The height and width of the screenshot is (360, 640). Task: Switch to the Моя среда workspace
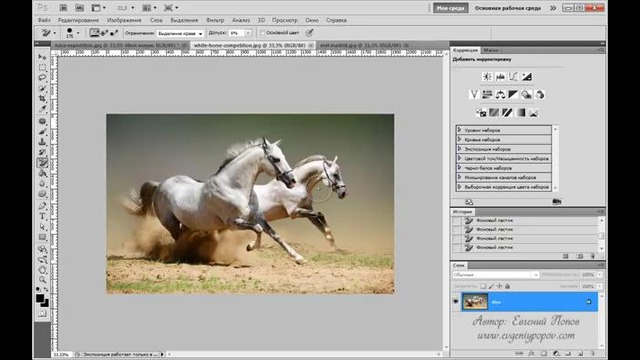point(451,8)
